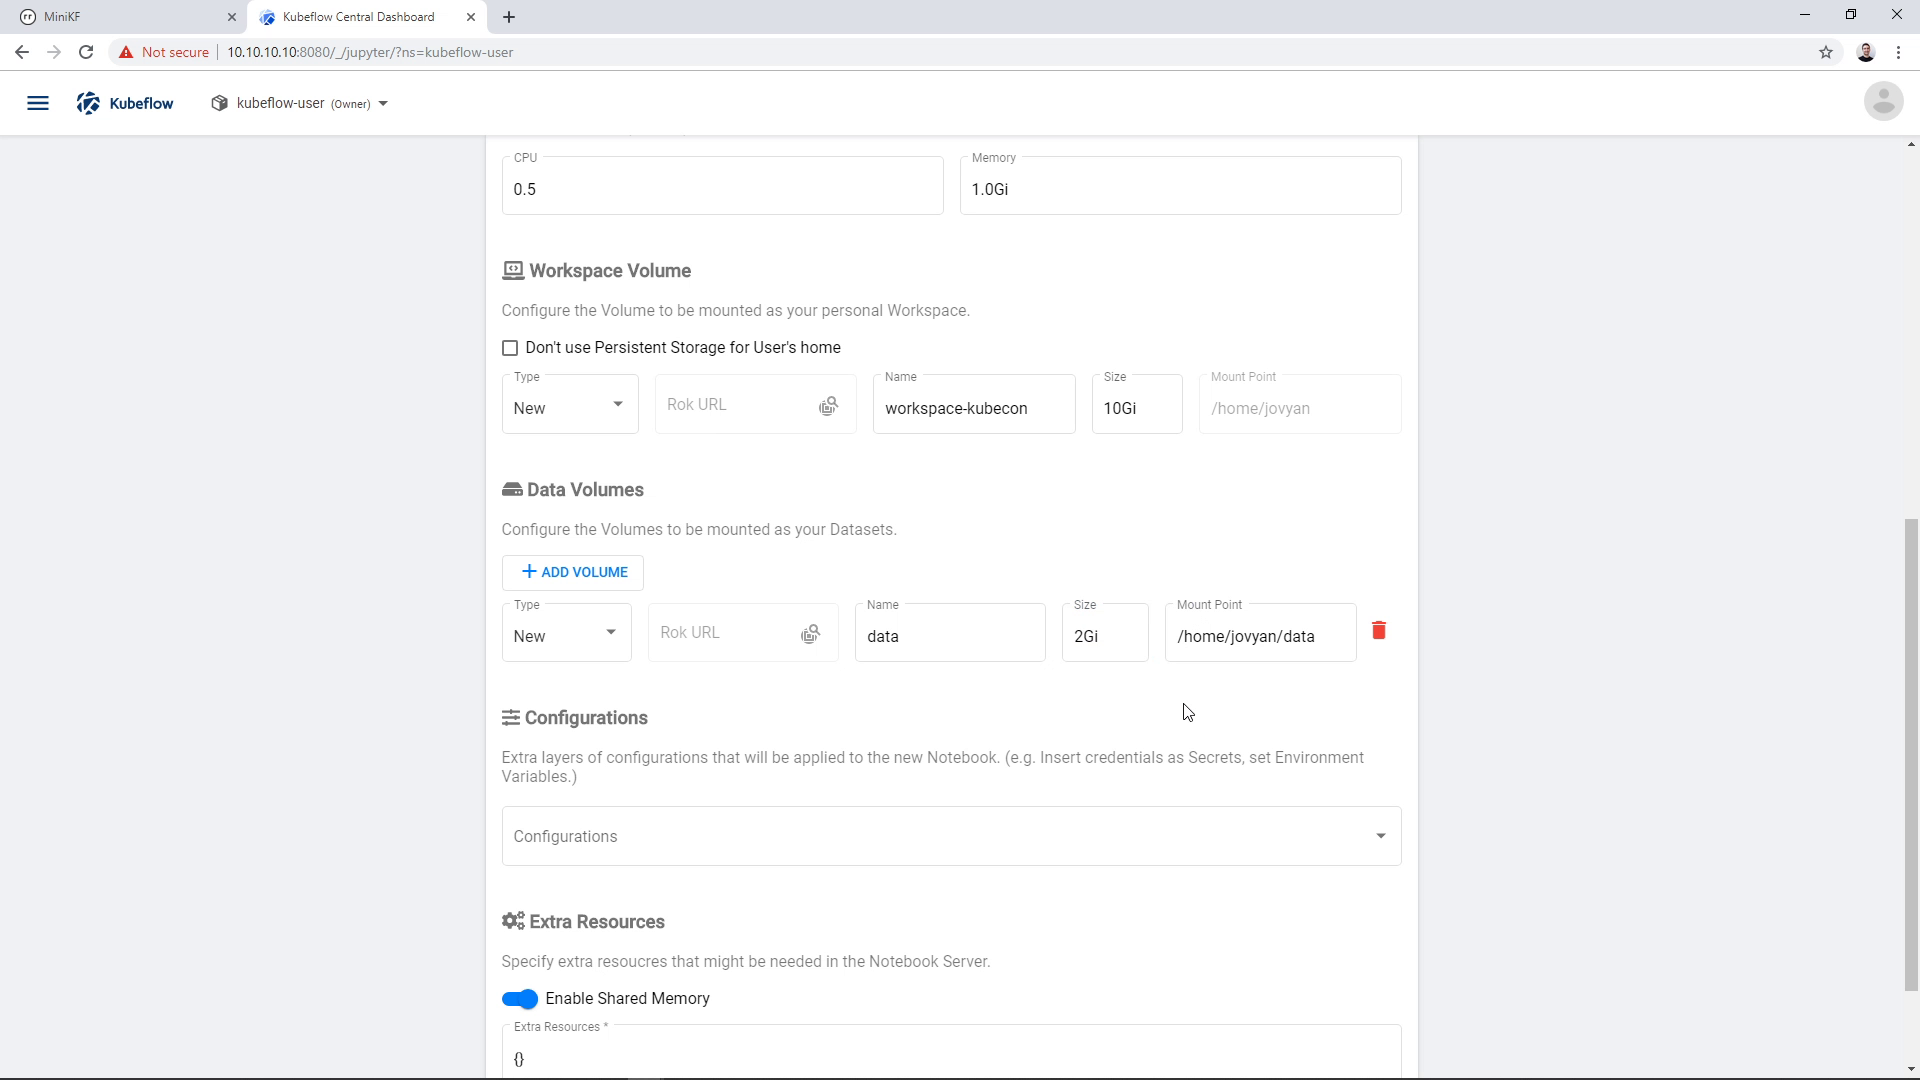Click the scrollbar down arrow

[1911, 1069]
